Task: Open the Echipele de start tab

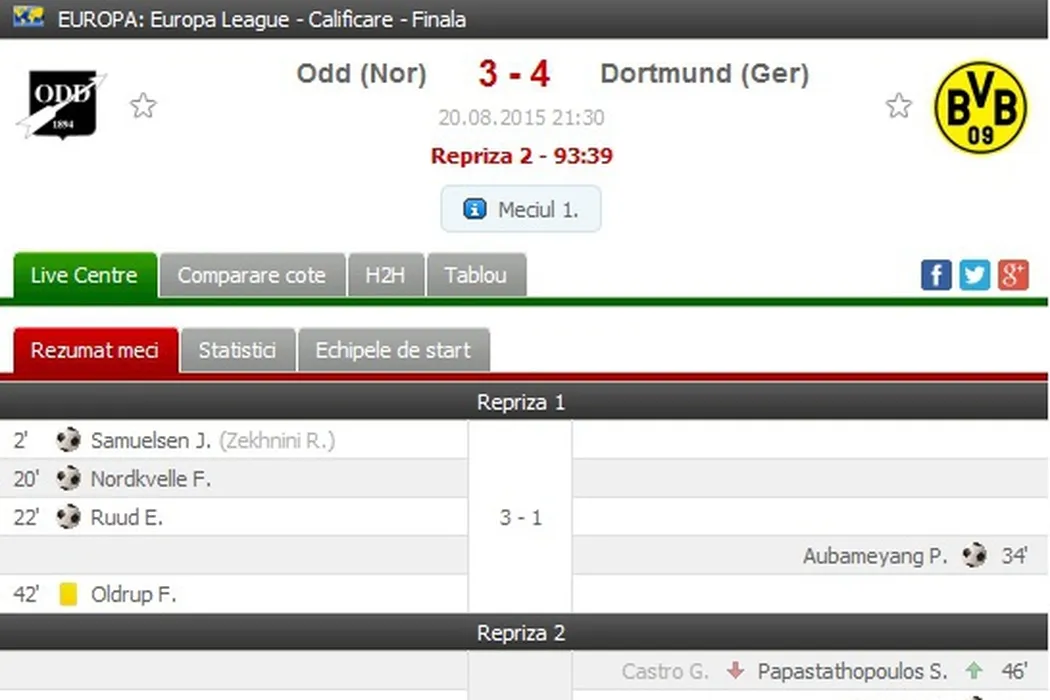Action: [x=393, y=351]
